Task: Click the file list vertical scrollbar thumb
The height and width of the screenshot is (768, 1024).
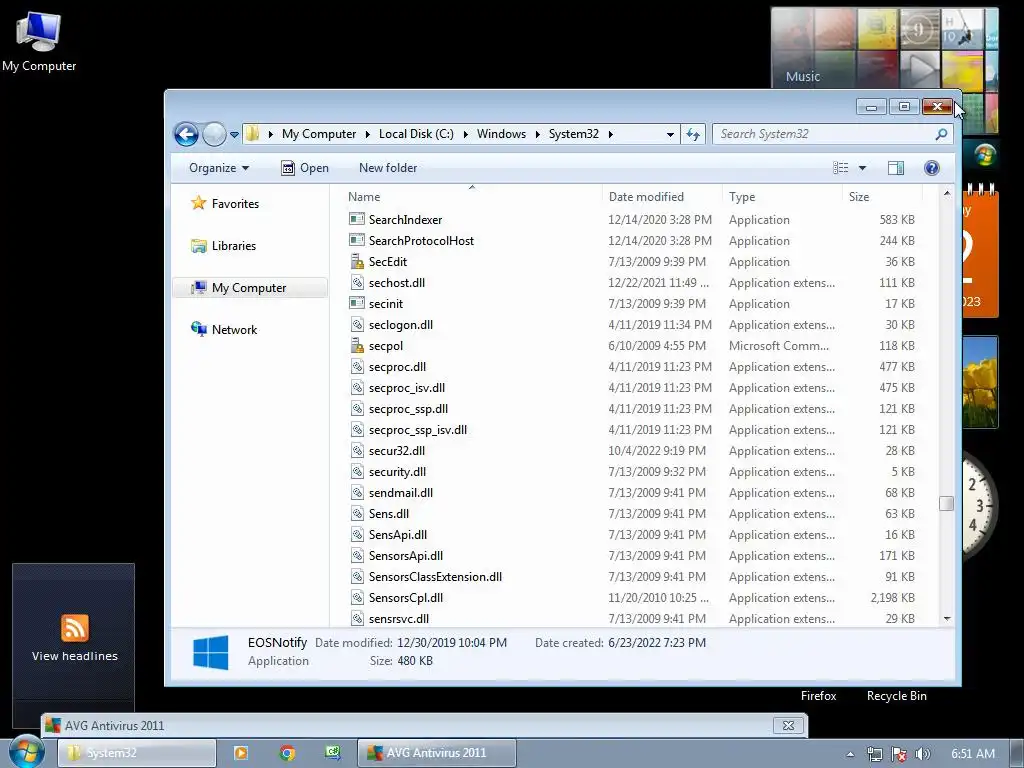Action: point(946,504)
